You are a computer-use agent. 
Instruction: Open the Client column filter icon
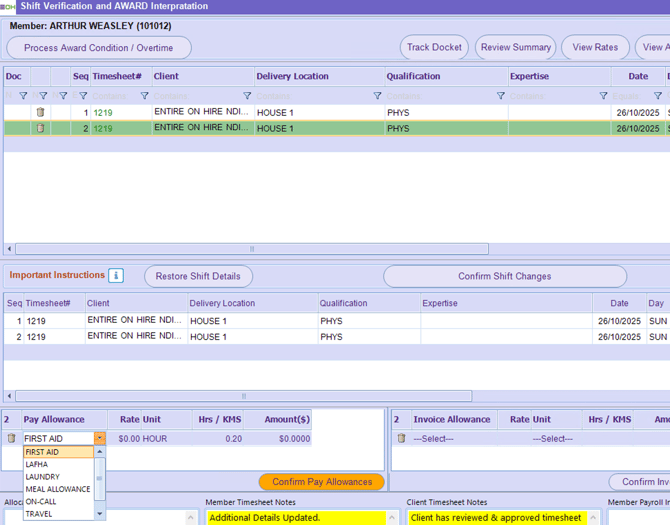tap(247, 96)
